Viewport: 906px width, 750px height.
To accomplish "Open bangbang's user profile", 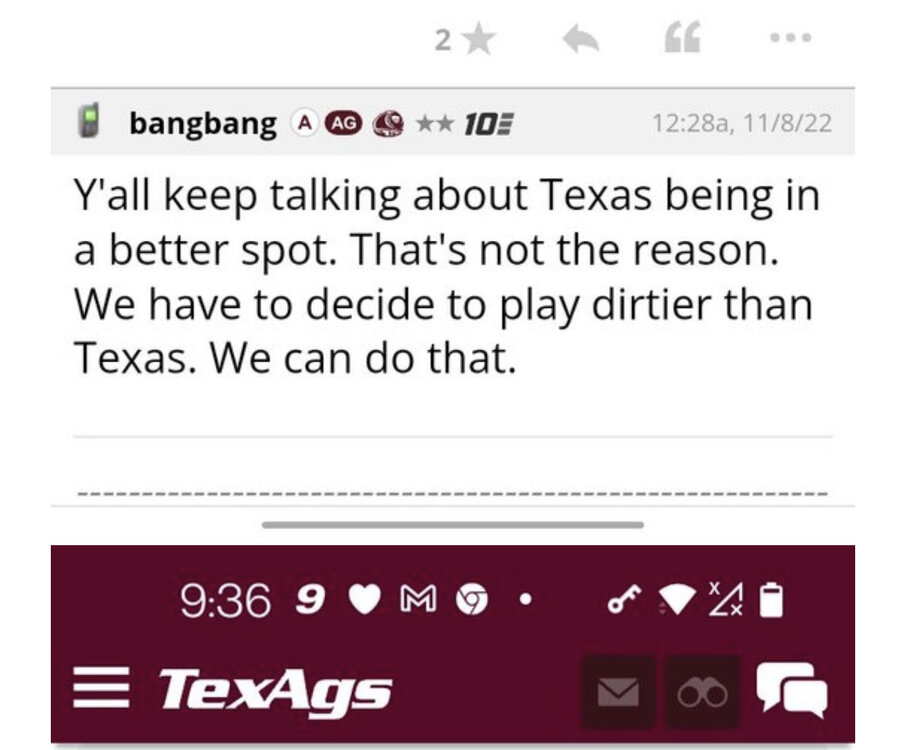I will pyautogui.click(x=203, y=123).
